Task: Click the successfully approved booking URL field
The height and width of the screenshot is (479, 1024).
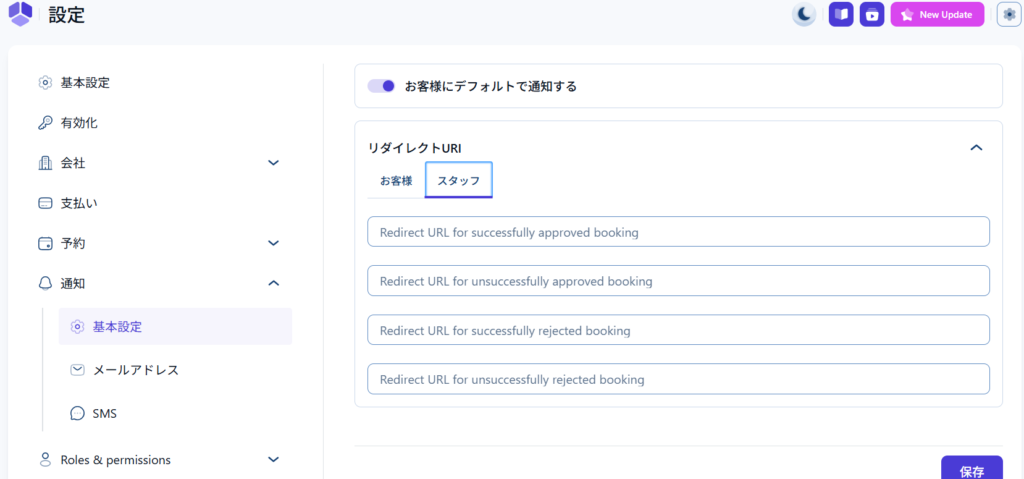Action: coord(678,232)
